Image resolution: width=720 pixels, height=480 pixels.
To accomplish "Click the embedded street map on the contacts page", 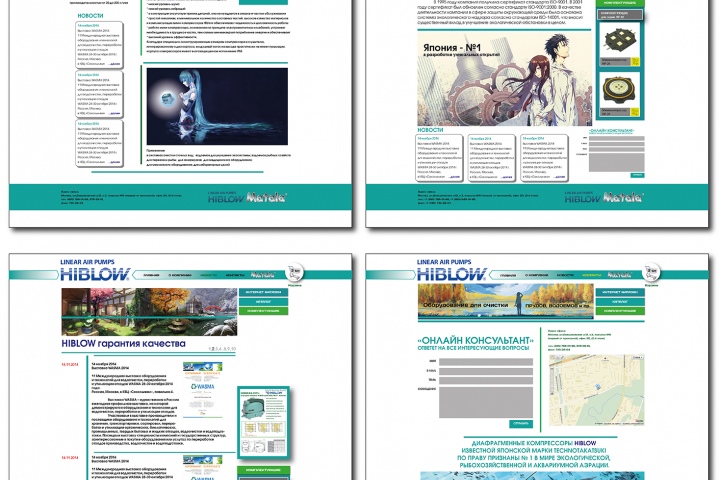I will tap(596, 390).
